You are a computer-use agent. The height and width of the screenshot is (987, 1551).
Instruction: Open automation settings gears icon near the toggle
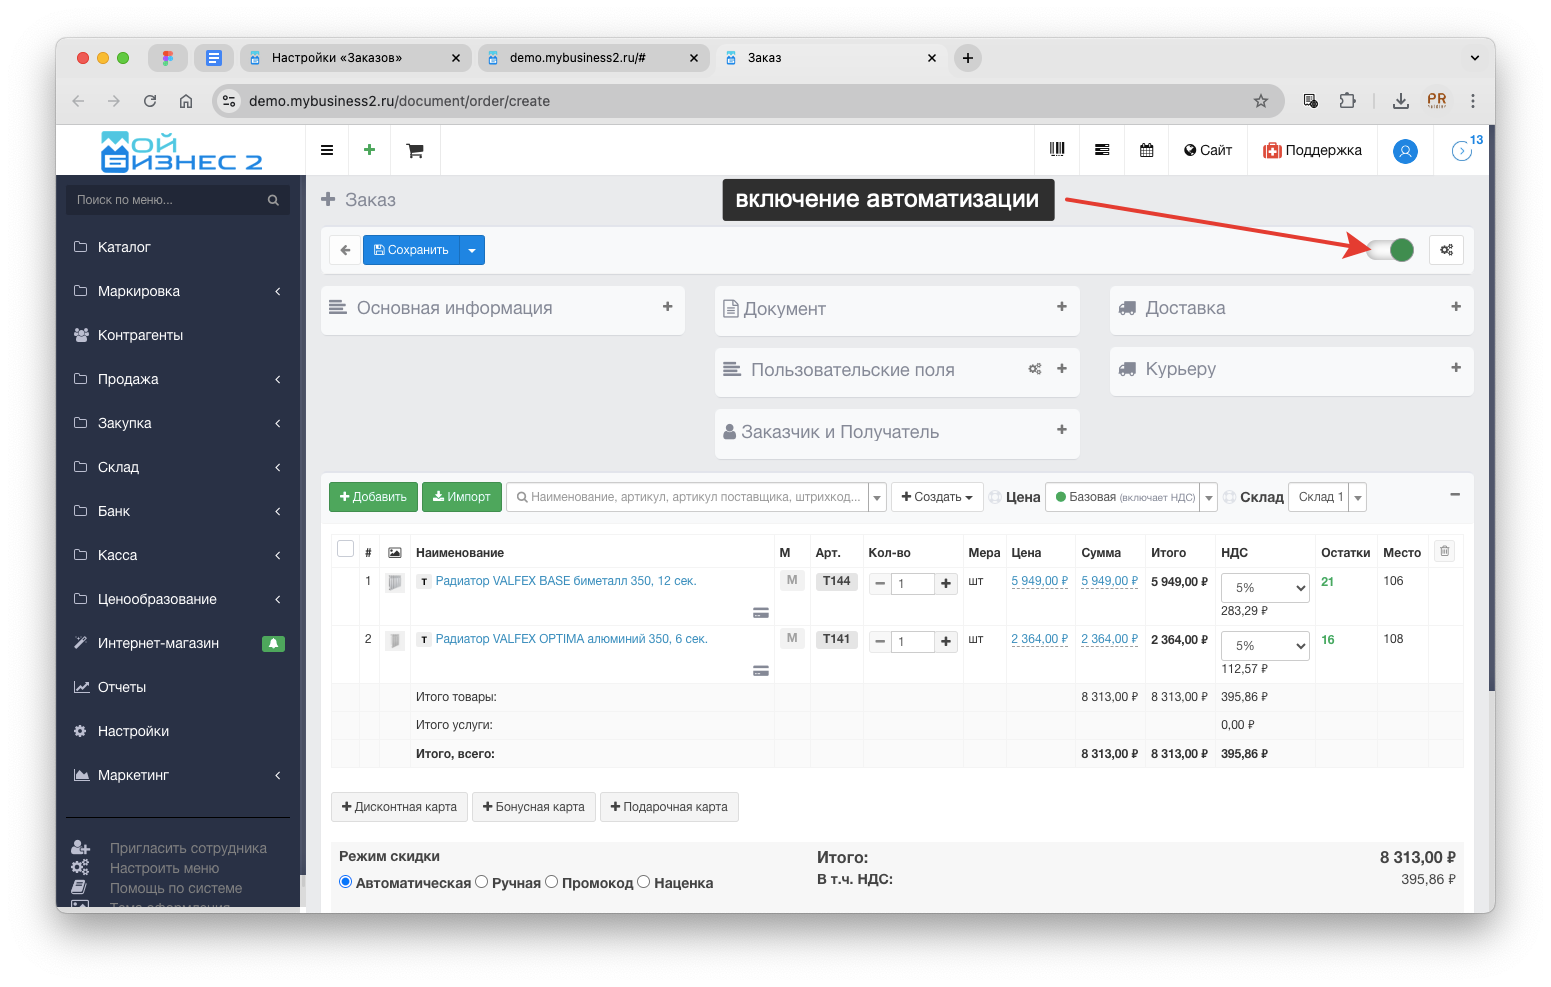(x=1446, y=250)
